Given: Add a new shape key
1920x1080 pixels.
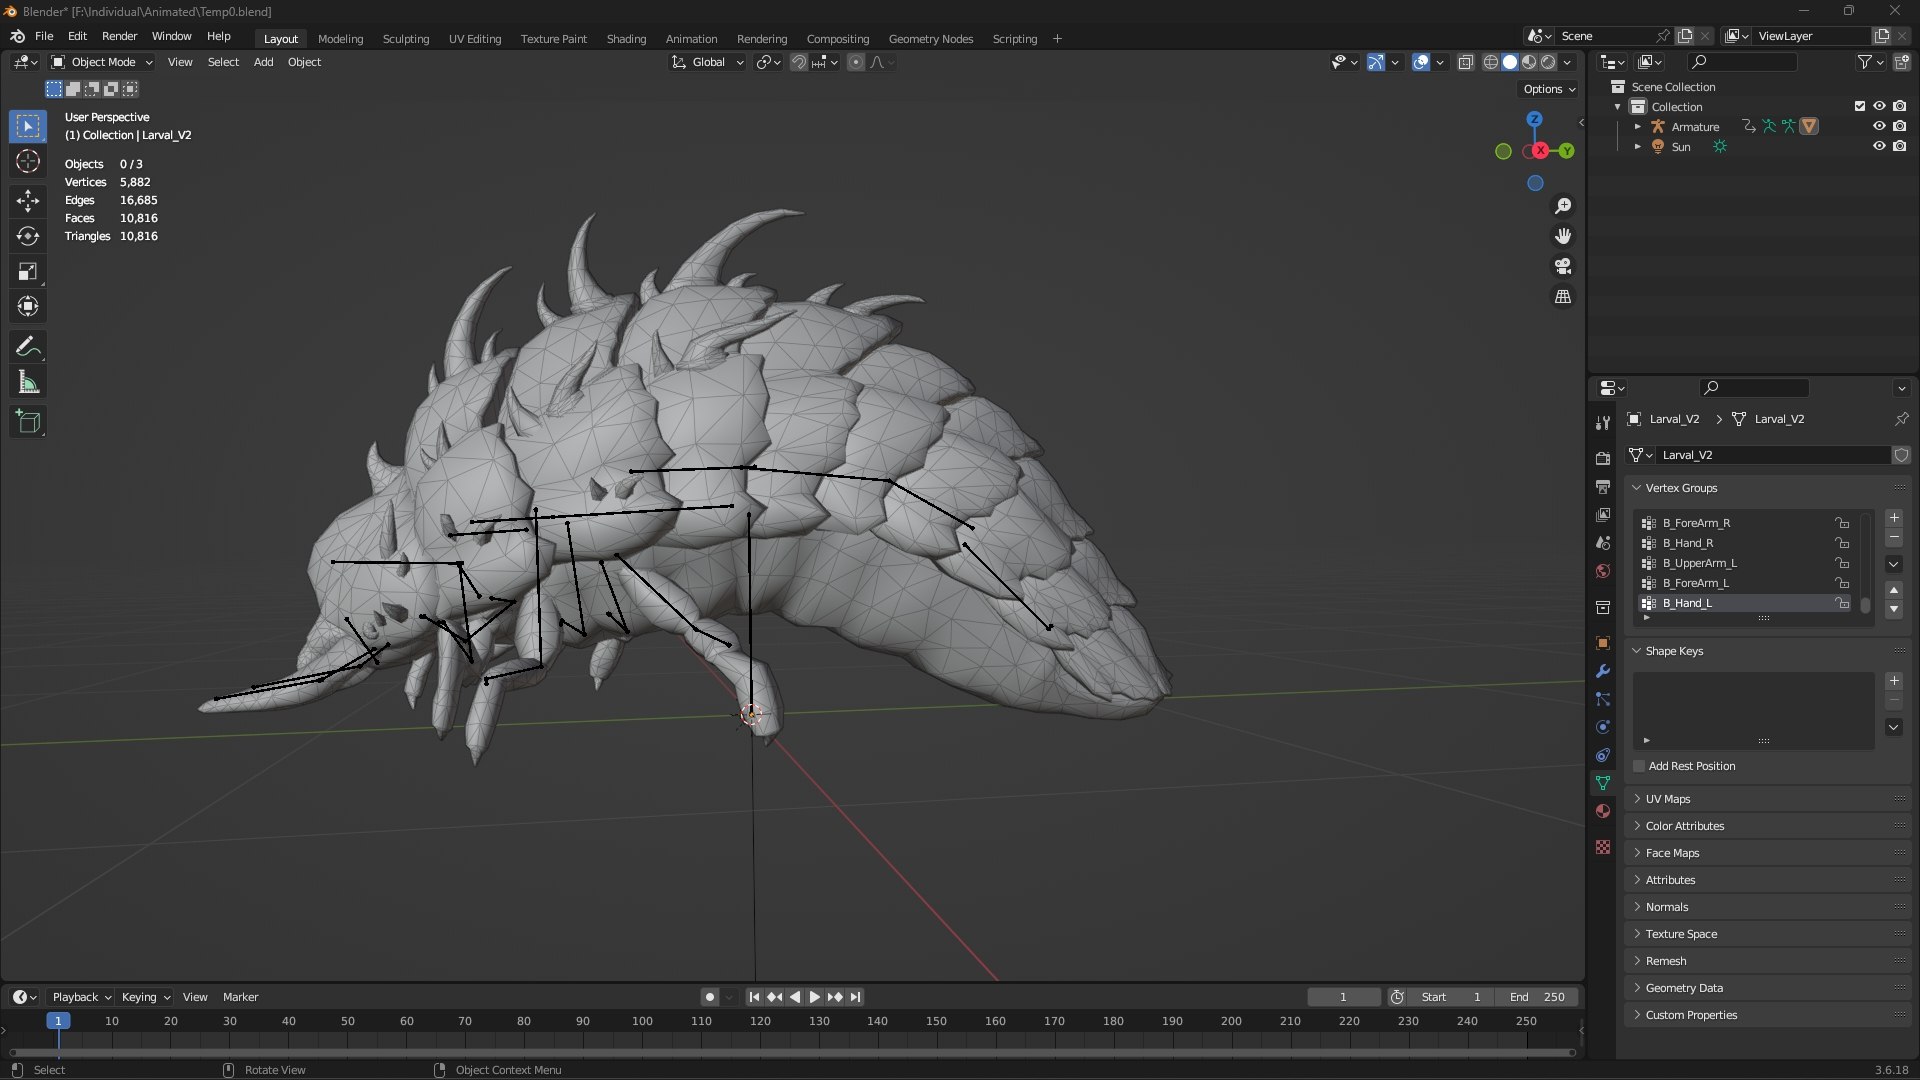Looking at the screenshot, I should (x=1894, y=681).
